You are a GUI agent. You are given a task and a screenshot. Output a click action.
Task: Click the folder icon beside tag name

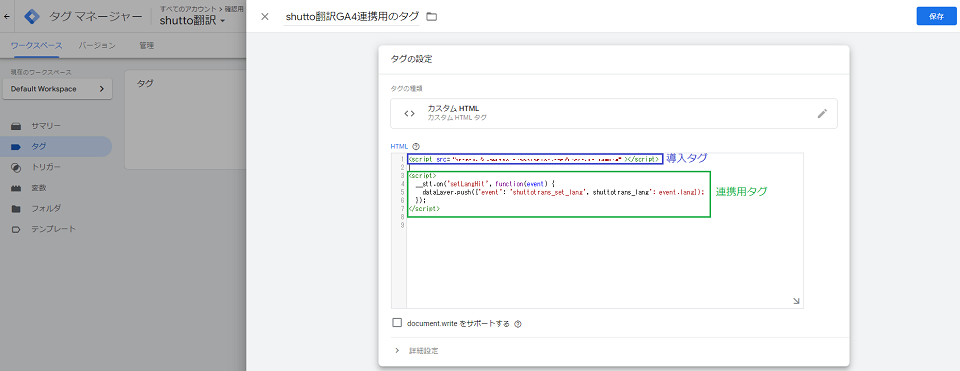[432, 17]
